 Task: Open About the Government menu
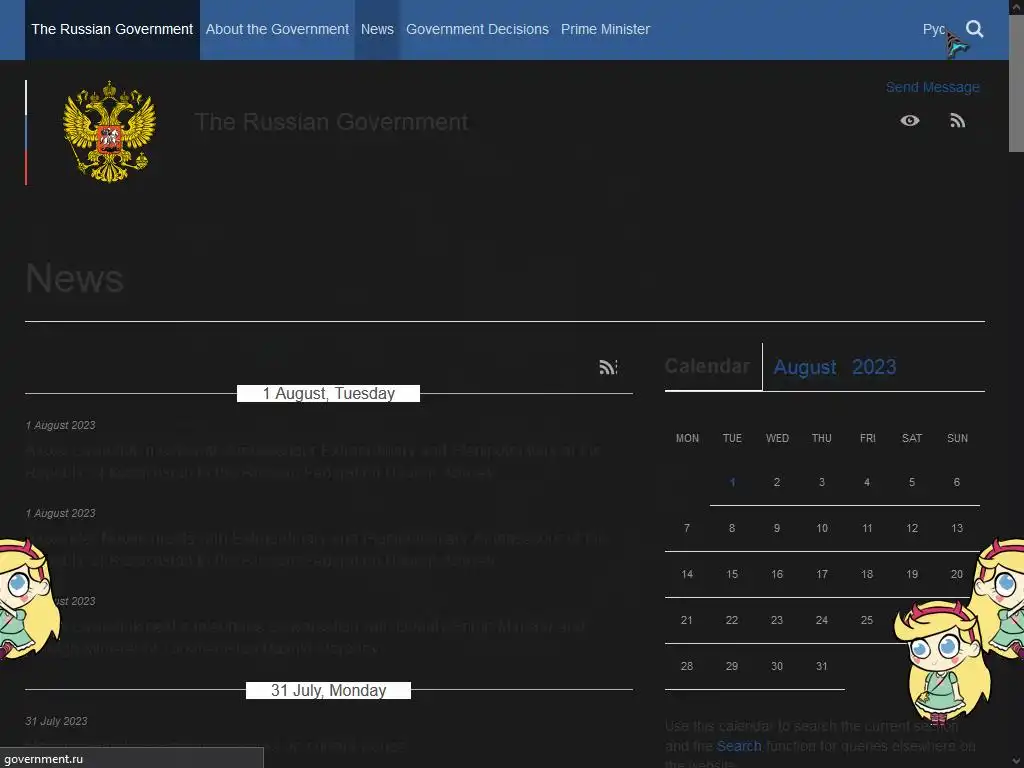pos(277,29)
